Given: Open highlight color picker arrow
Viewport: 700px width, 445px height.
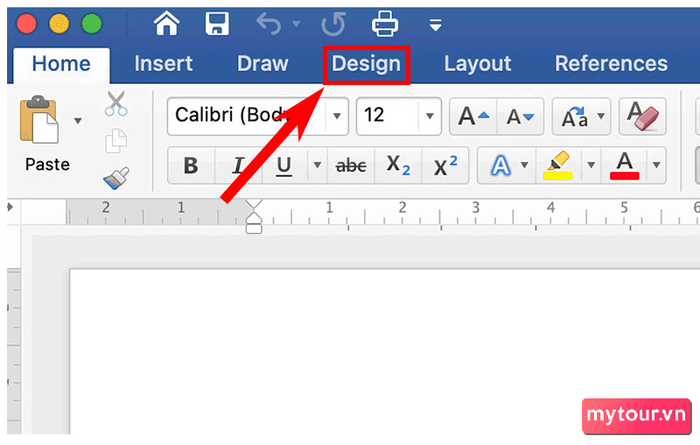Looking at the screenshot, I should click(x=591, y=166).
